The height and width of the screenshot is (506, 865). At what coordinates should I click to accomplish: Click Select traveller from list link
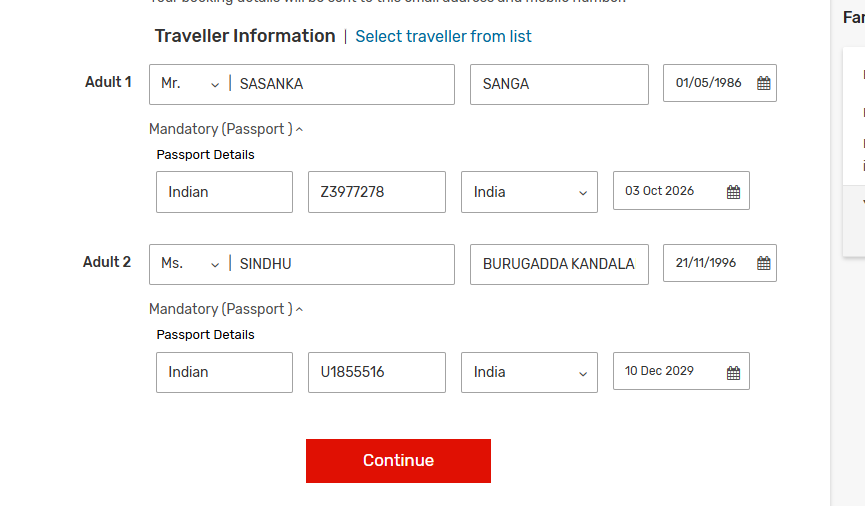(443, 36)
